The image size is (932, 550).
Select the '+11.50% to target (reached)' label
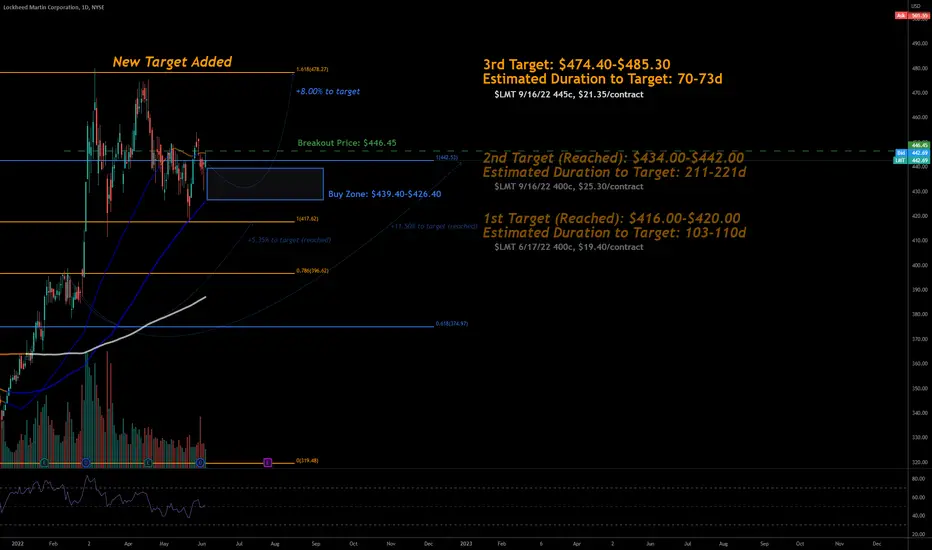point(434,227)
